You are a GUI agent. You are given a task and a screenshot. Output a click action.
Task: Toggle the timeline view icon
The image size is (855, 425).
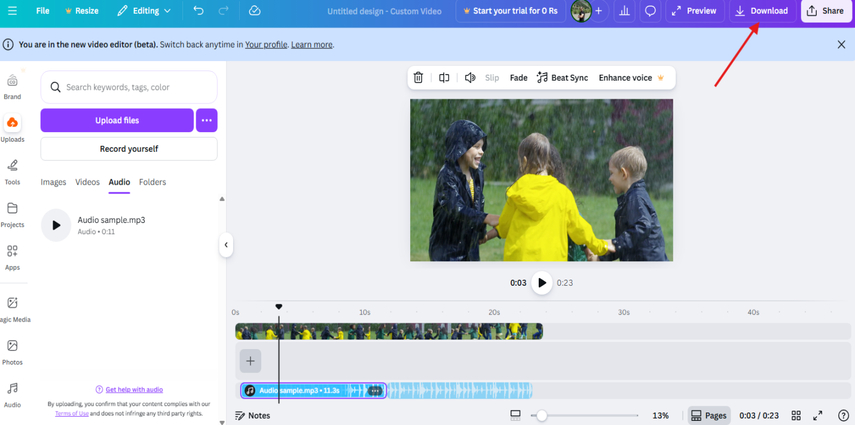pyautogui.click(x=515, y=416)
